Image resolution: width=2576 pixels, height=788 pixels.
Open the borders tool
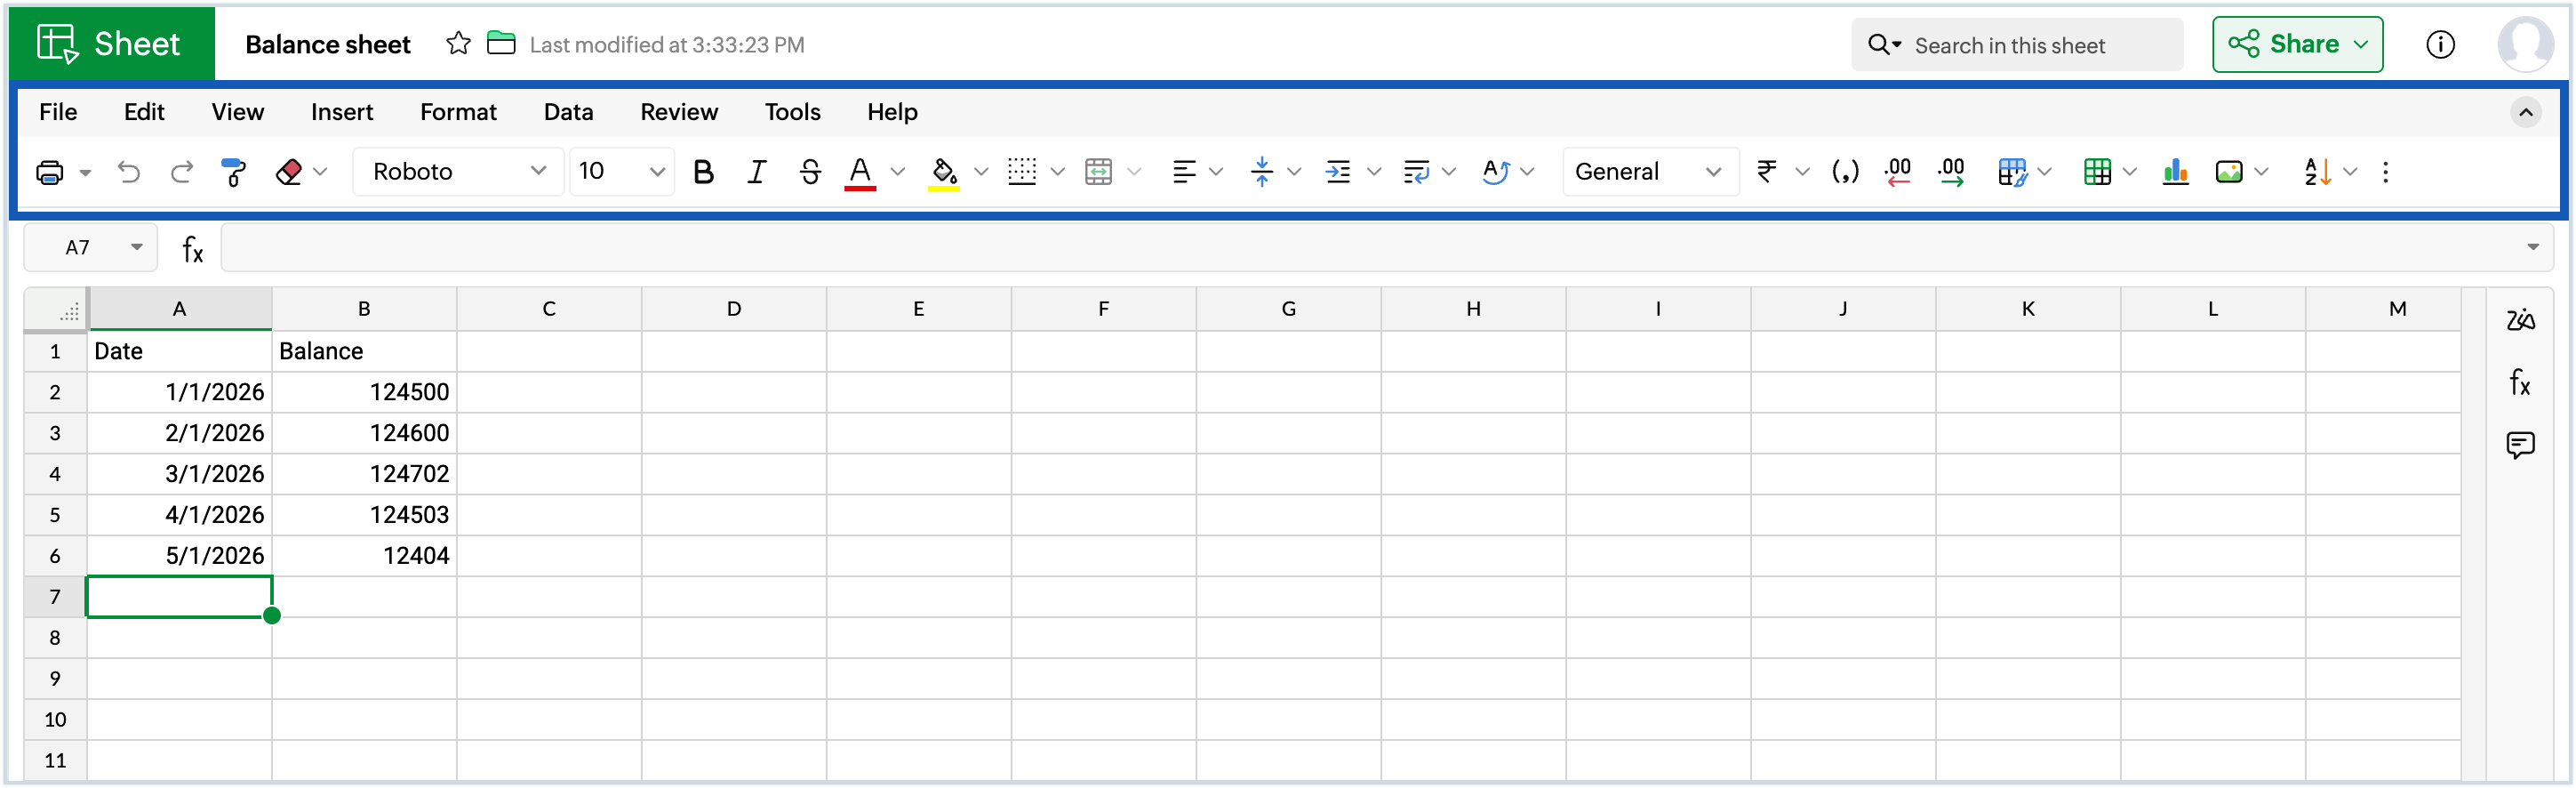pos(1022,172)
